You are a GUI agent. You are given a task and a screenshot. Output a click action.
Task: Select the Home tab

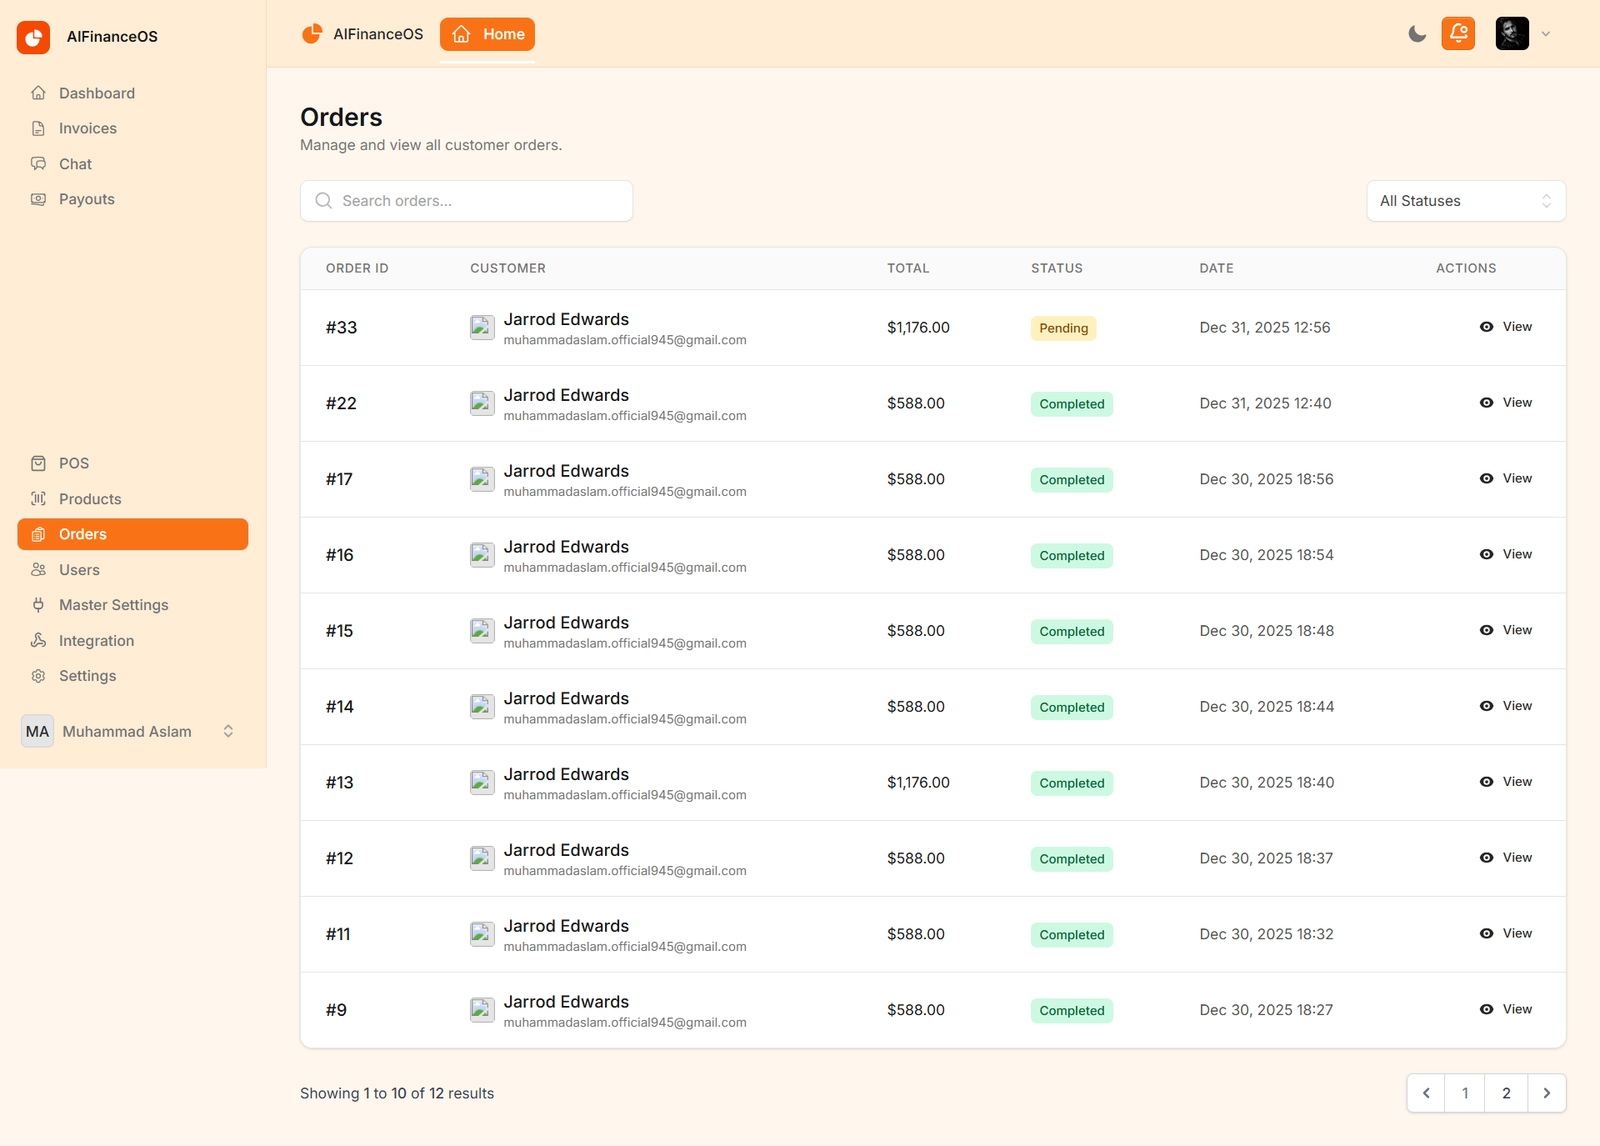click(x=487, y=34)
